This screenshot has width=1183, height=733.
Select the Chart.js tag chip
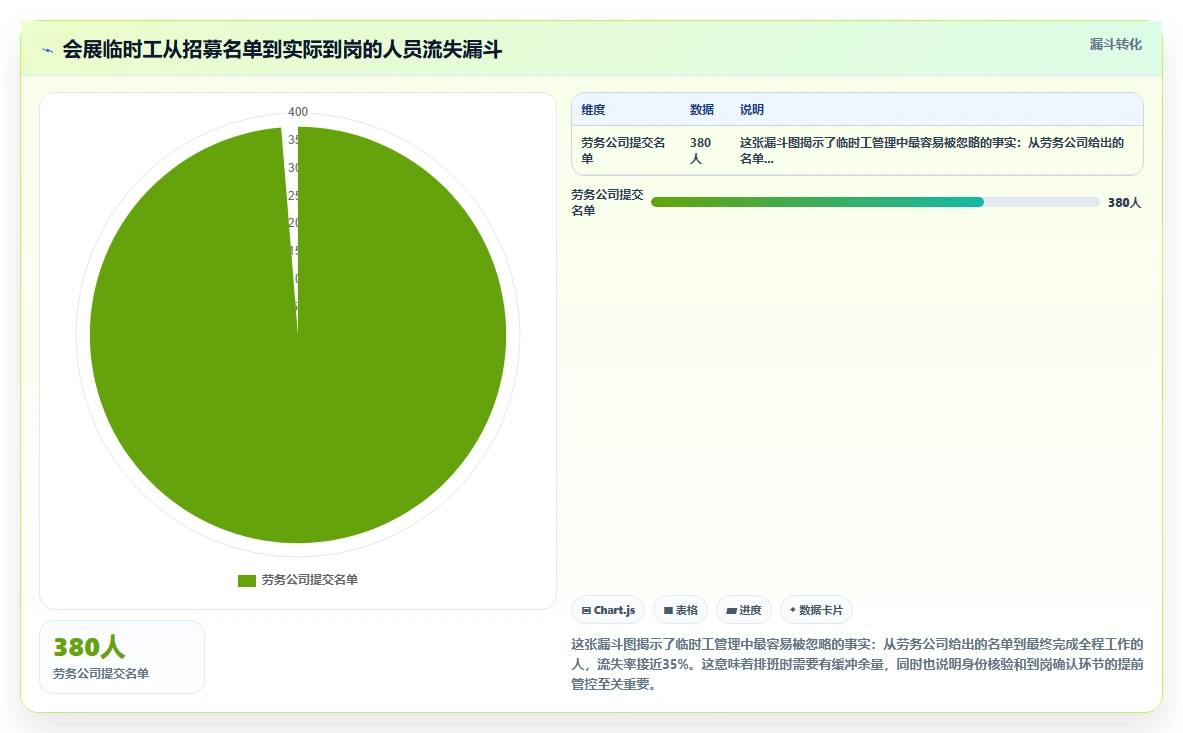(x=608, y=610)
